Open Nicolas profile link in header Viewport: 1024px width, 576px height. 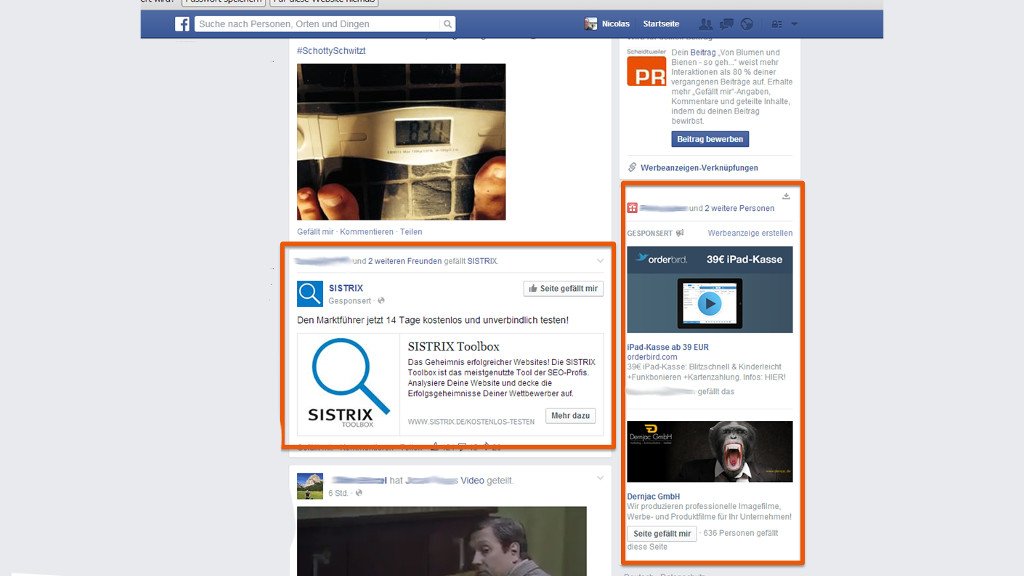click(615, 24)
